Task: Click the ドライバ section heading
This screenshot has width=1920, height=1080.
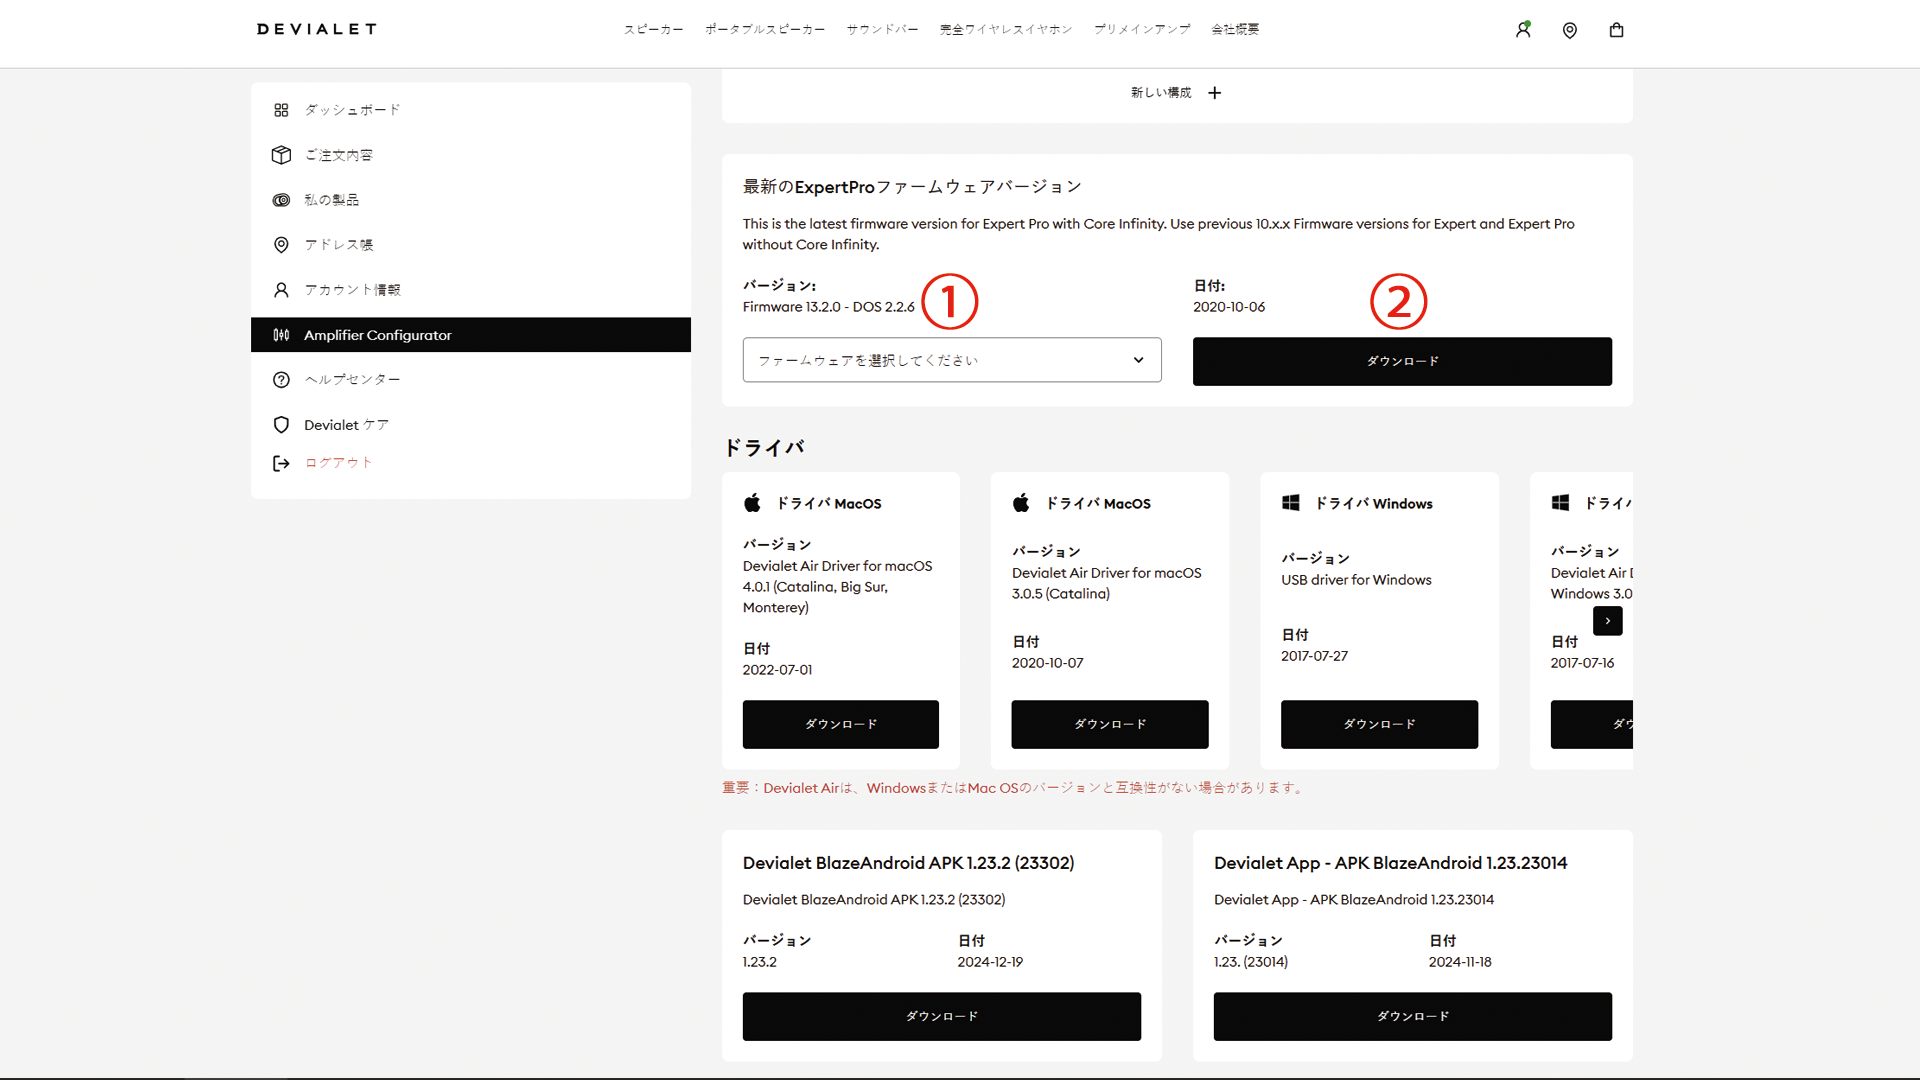Action: [x=764, y=447]
